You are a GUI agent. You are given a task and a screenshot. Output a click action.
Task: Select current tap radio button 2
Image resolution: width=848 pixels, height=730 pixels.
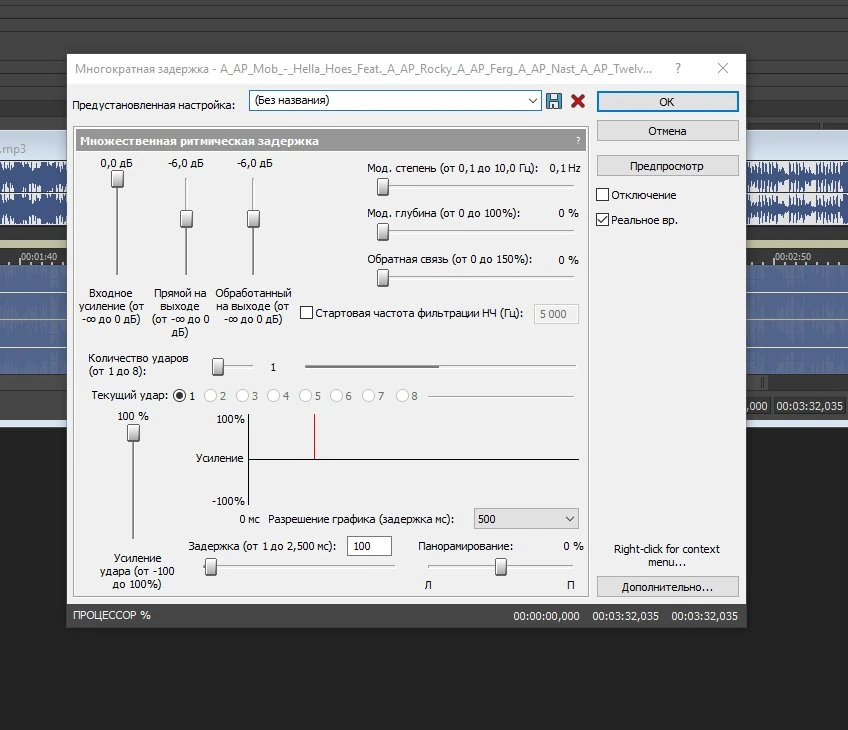[x=210, y=396]
